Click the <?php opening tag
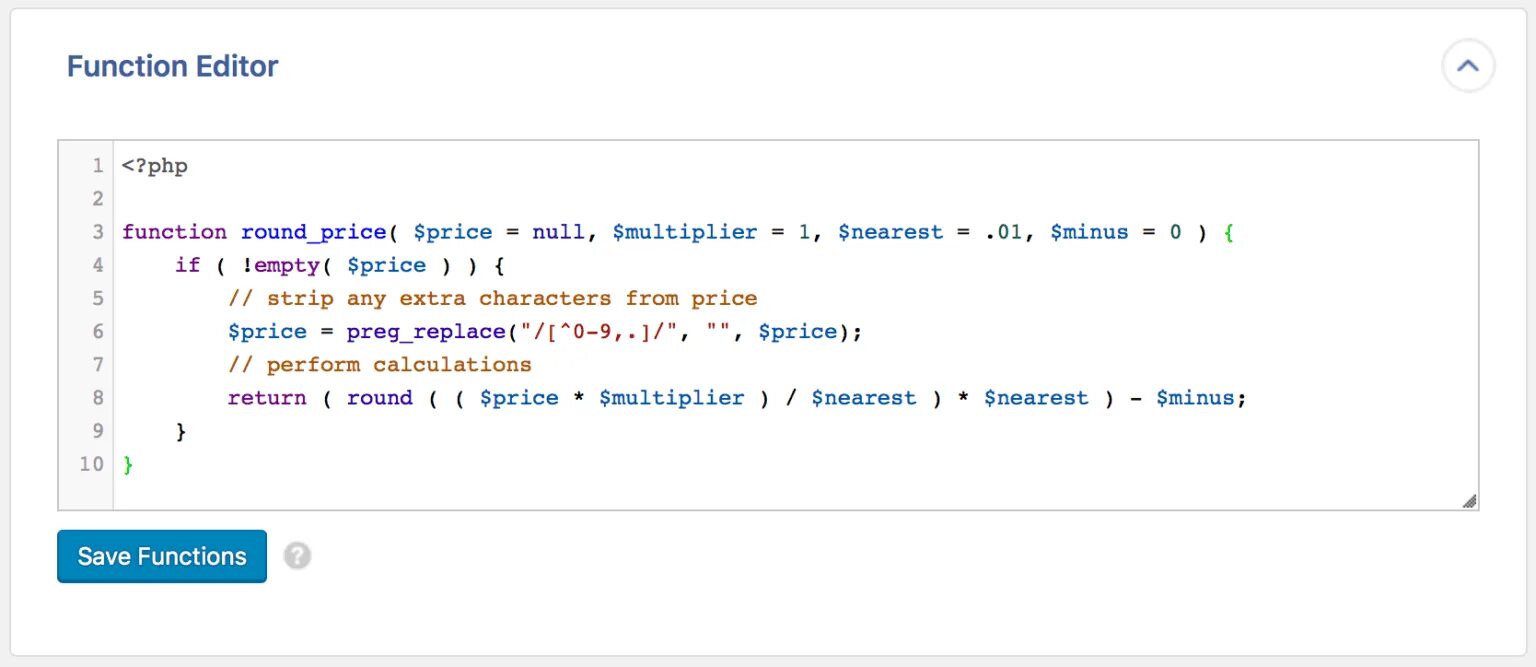The image size is (1536, 667). [155, 166]
